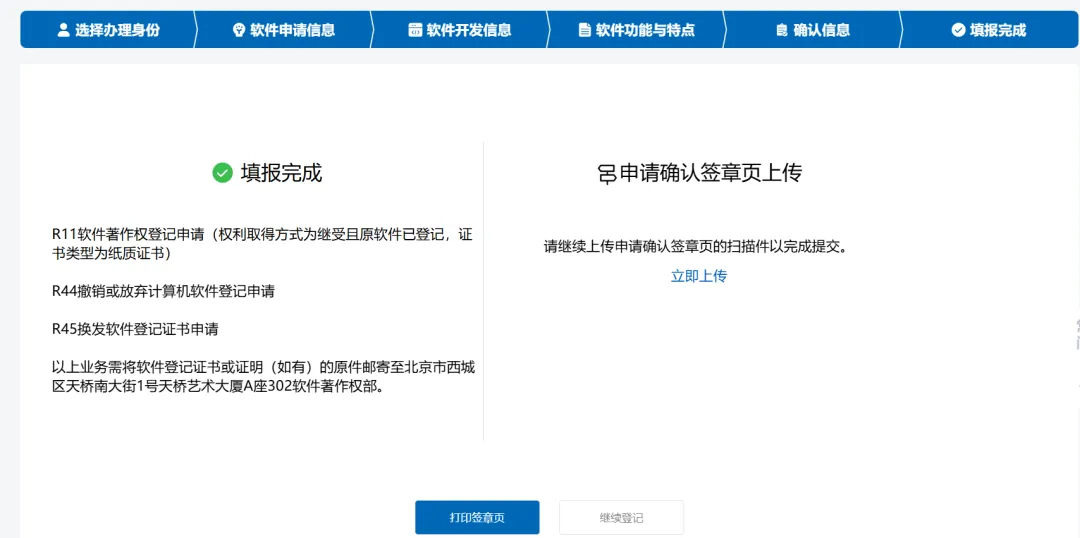Go to the 软件开发信息 step
Screen dimensions: 1080x538
pos(460,30)
